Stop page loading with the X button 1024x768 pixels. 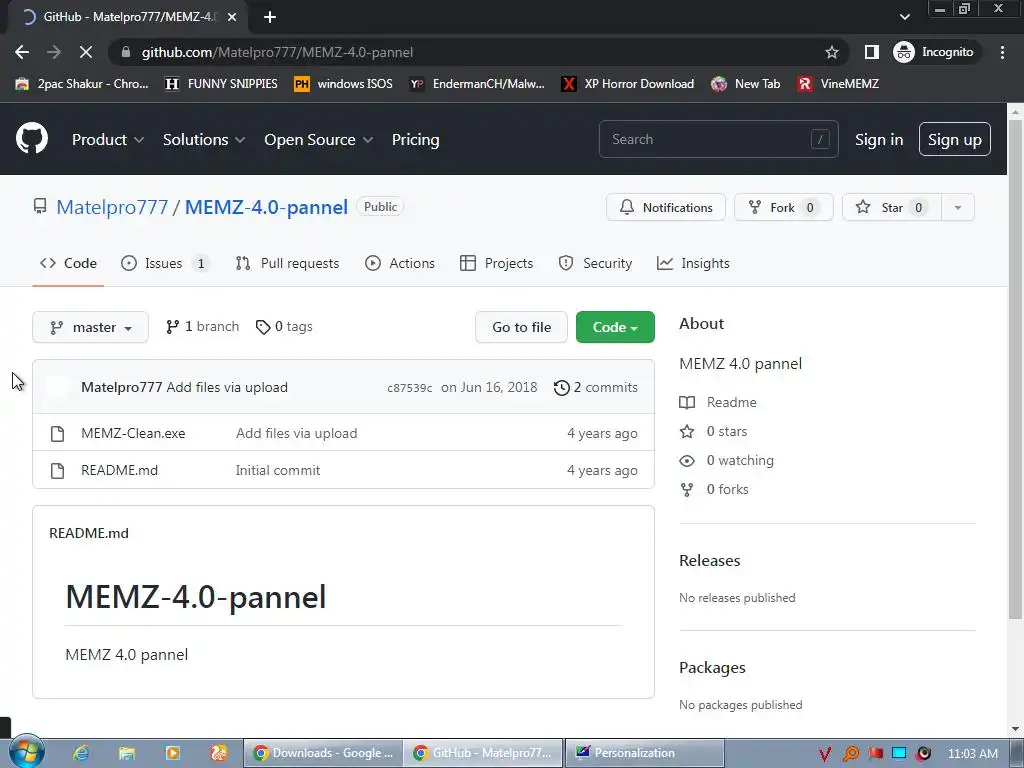[x=86, y=52]
